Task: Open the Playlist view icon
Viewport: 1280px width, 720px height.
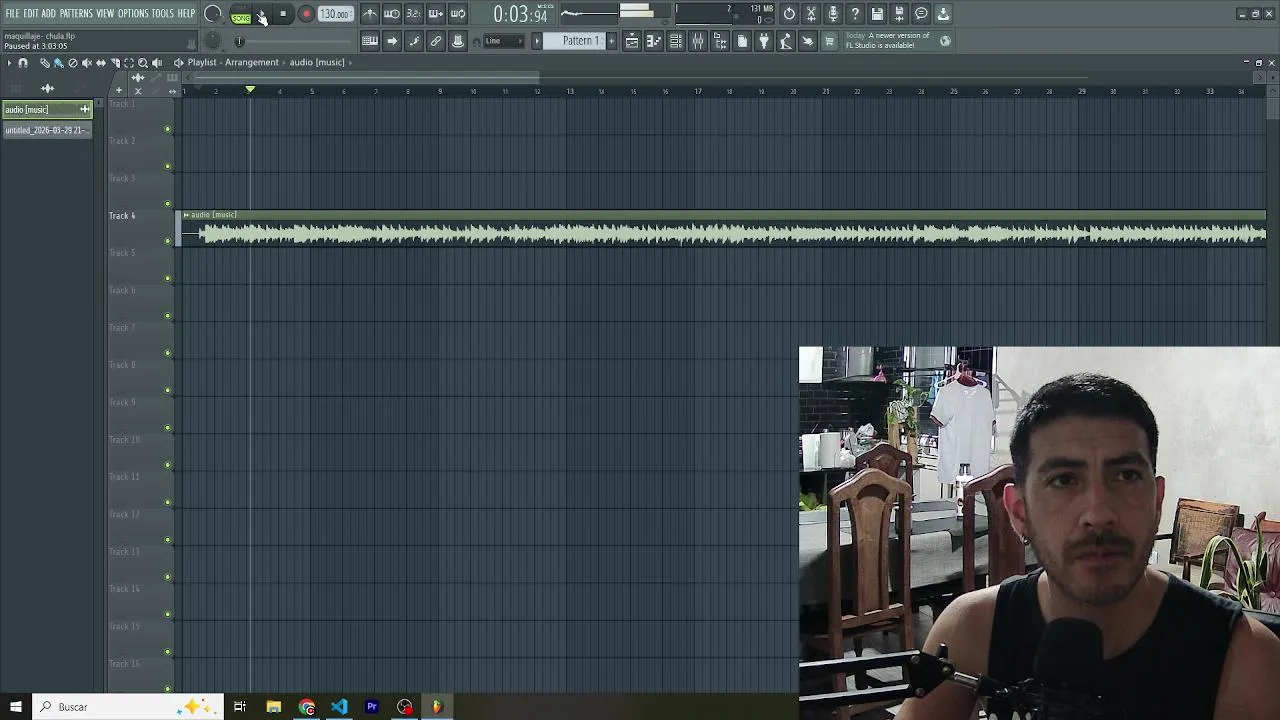Action: coord(632,41)
